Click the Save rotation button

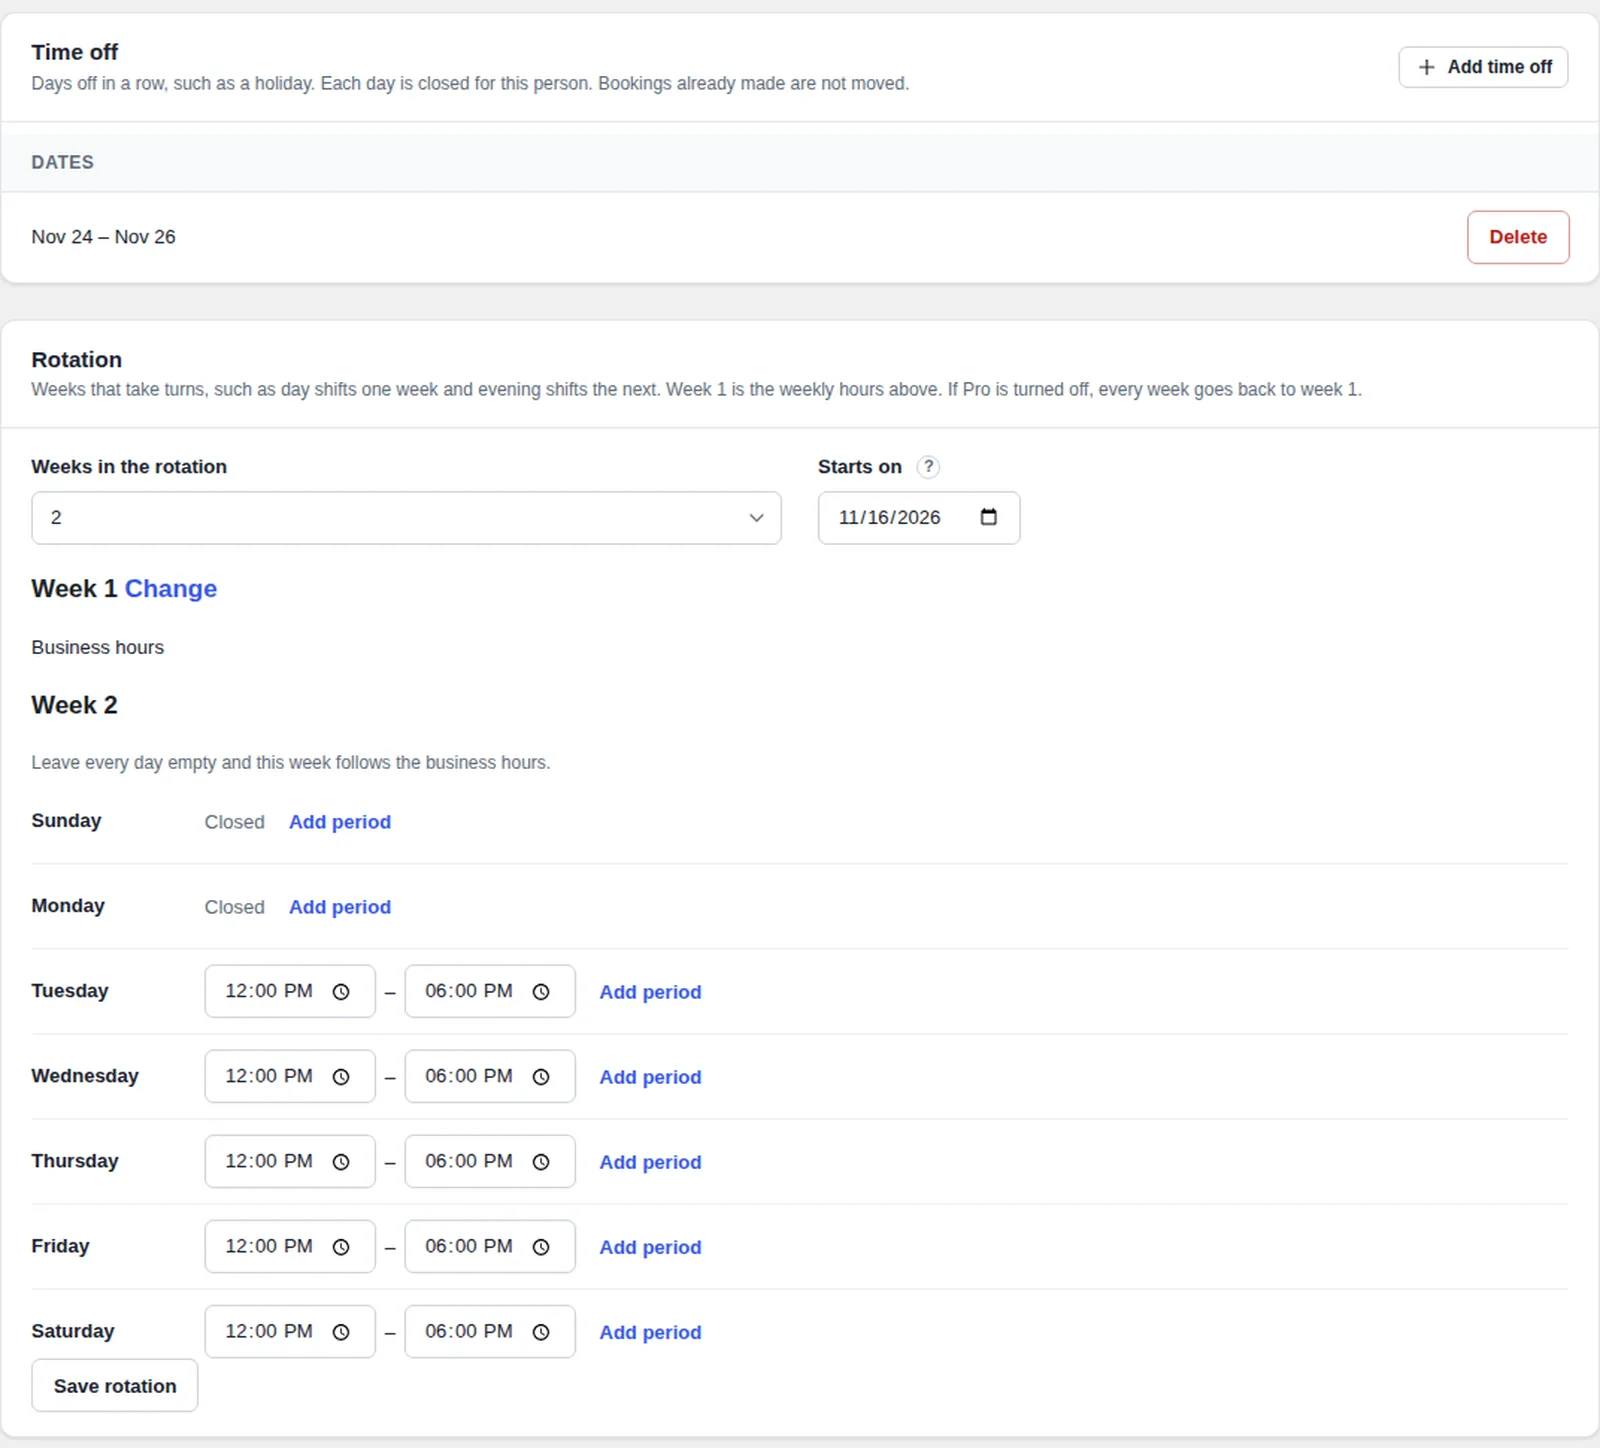tap(115, 1386)
